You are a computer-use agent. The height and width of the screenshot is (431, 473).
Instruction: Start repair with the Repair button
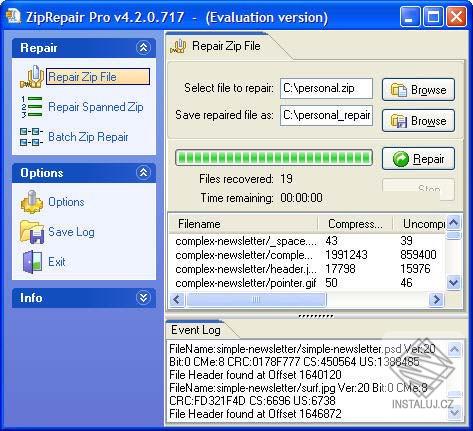pyautogui.click(x=418, y=159)
